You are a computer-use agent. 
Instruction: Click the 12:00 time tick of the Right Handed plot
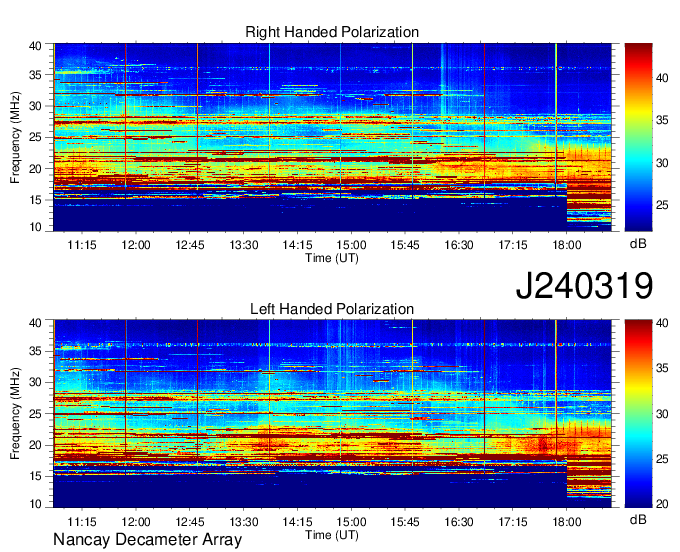[136, 245]
